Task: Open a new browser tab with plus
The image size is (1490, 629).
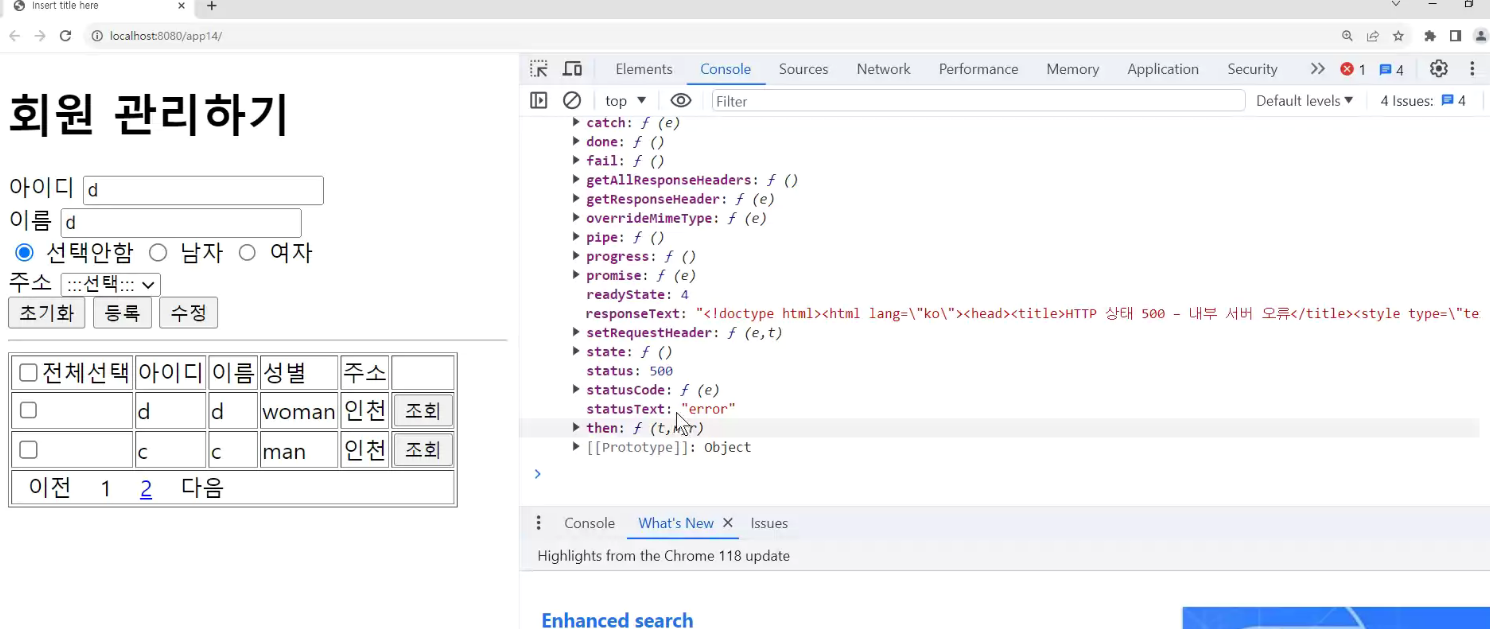Action: point(211,6)
